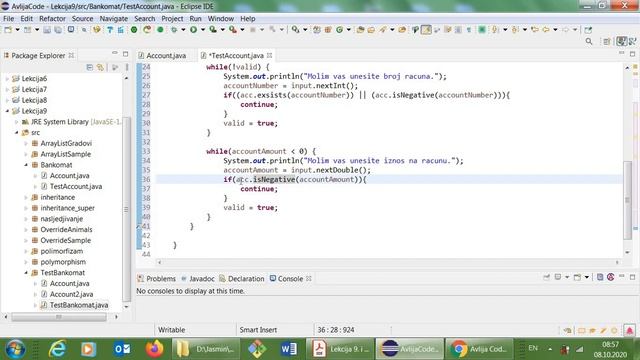Switch to the Debug perspective icon

633,41
